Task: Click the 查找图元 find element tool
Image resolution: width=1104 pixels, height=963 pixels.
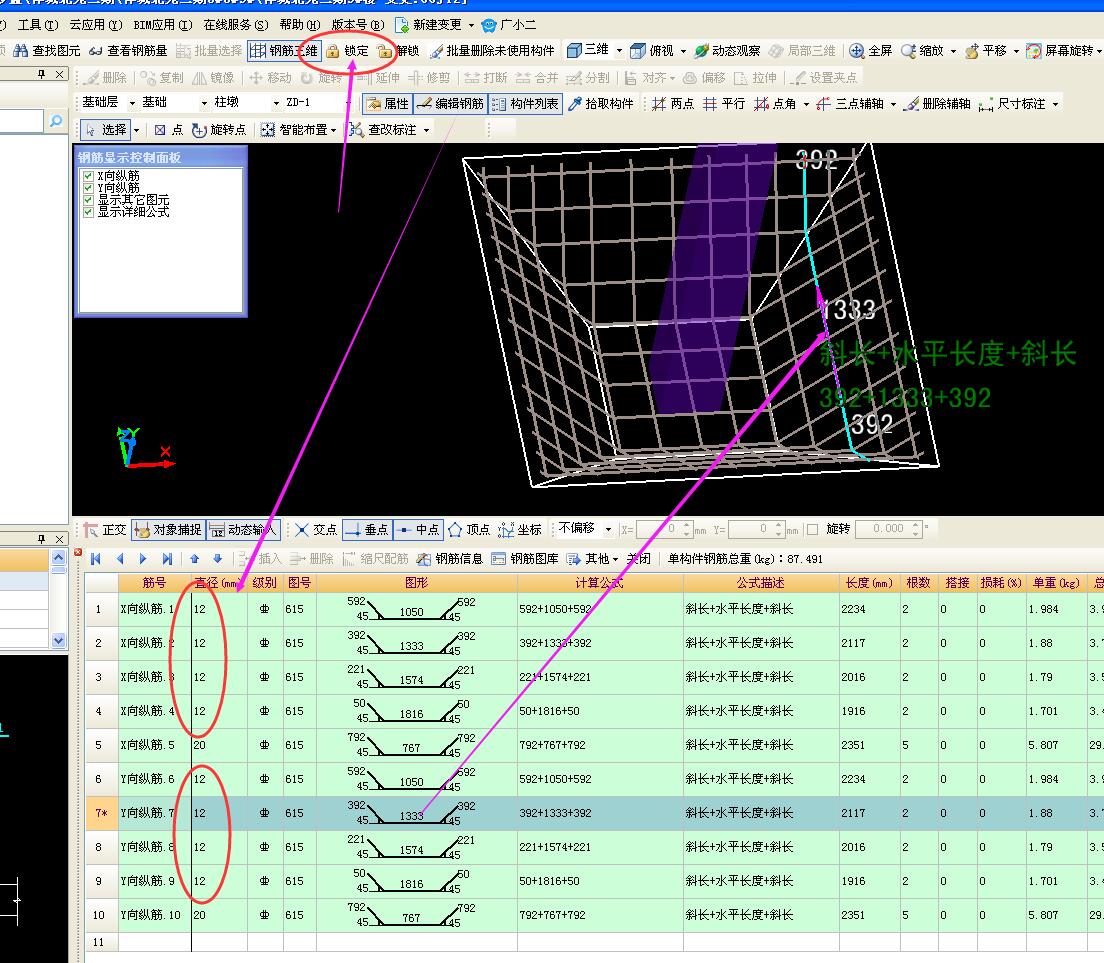Action: (x=47, y=51)
